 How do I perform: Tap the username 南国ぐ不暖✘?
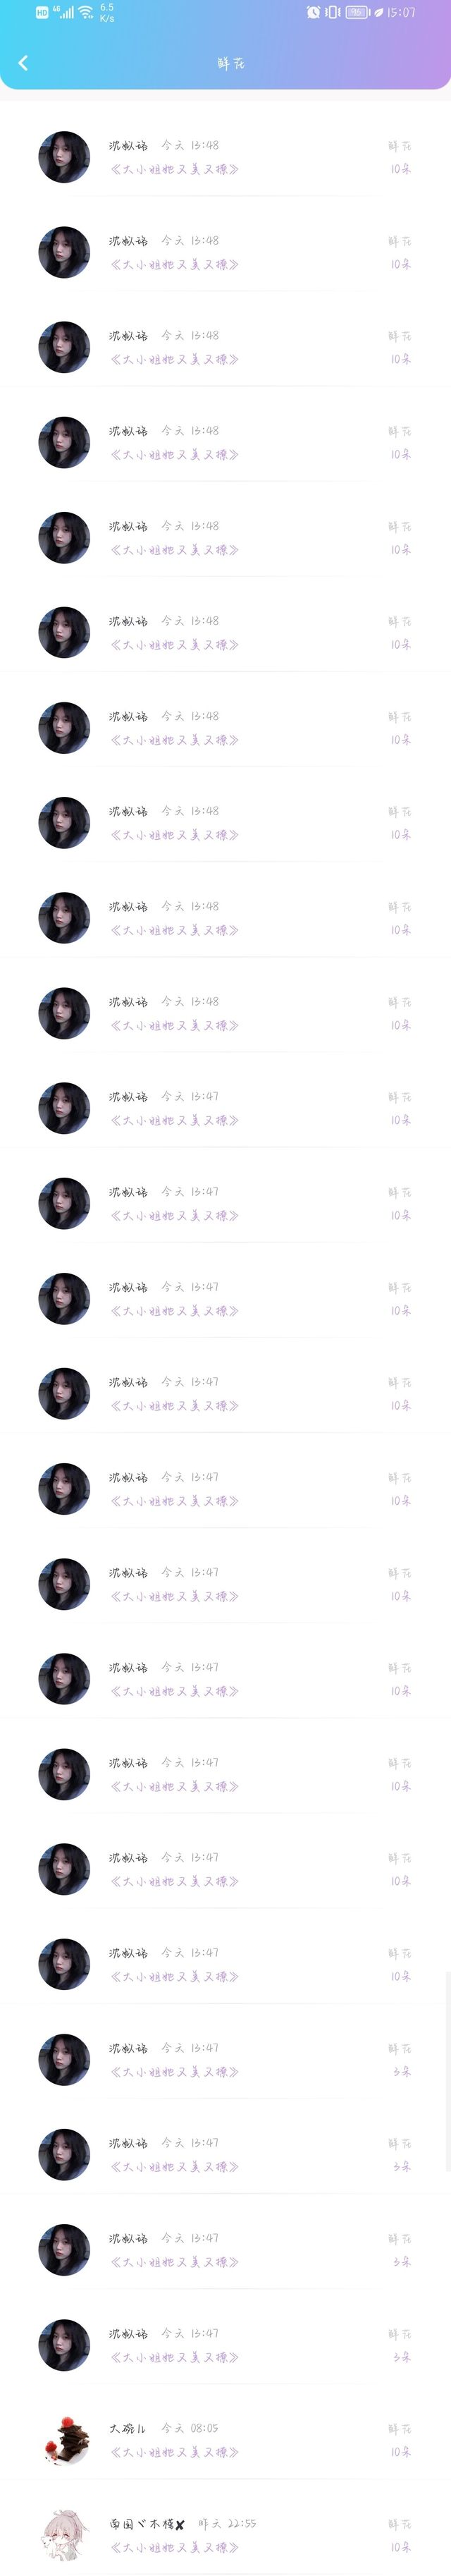tap(146, 2524)
